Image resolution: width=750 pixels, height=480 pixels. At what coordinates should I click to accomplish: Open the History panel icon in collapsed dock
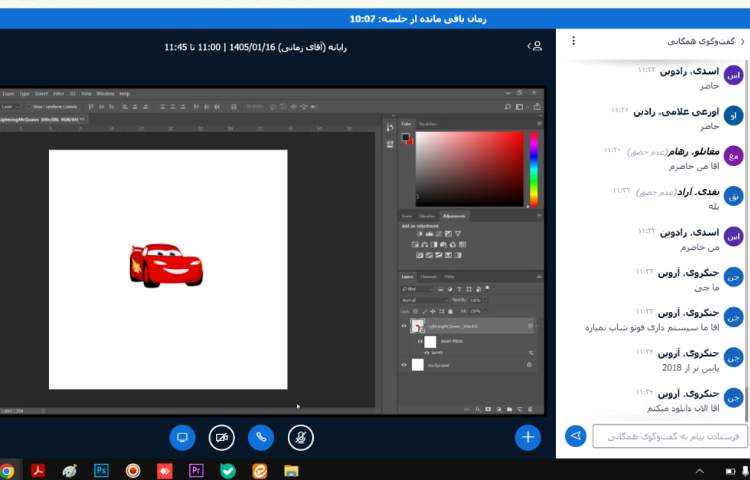click(390, 128)
